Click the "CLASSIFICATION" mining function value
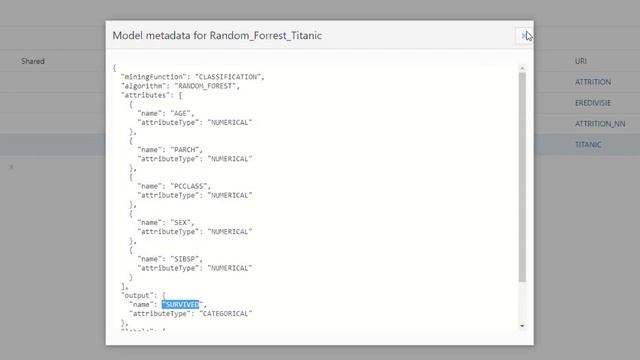640x360 pixels. coord(229,77)
